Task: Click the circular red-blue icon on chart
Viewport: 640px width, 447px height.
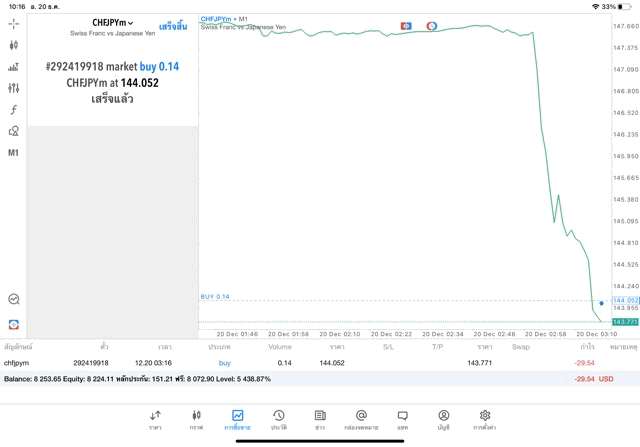Action: click(432, 26)
